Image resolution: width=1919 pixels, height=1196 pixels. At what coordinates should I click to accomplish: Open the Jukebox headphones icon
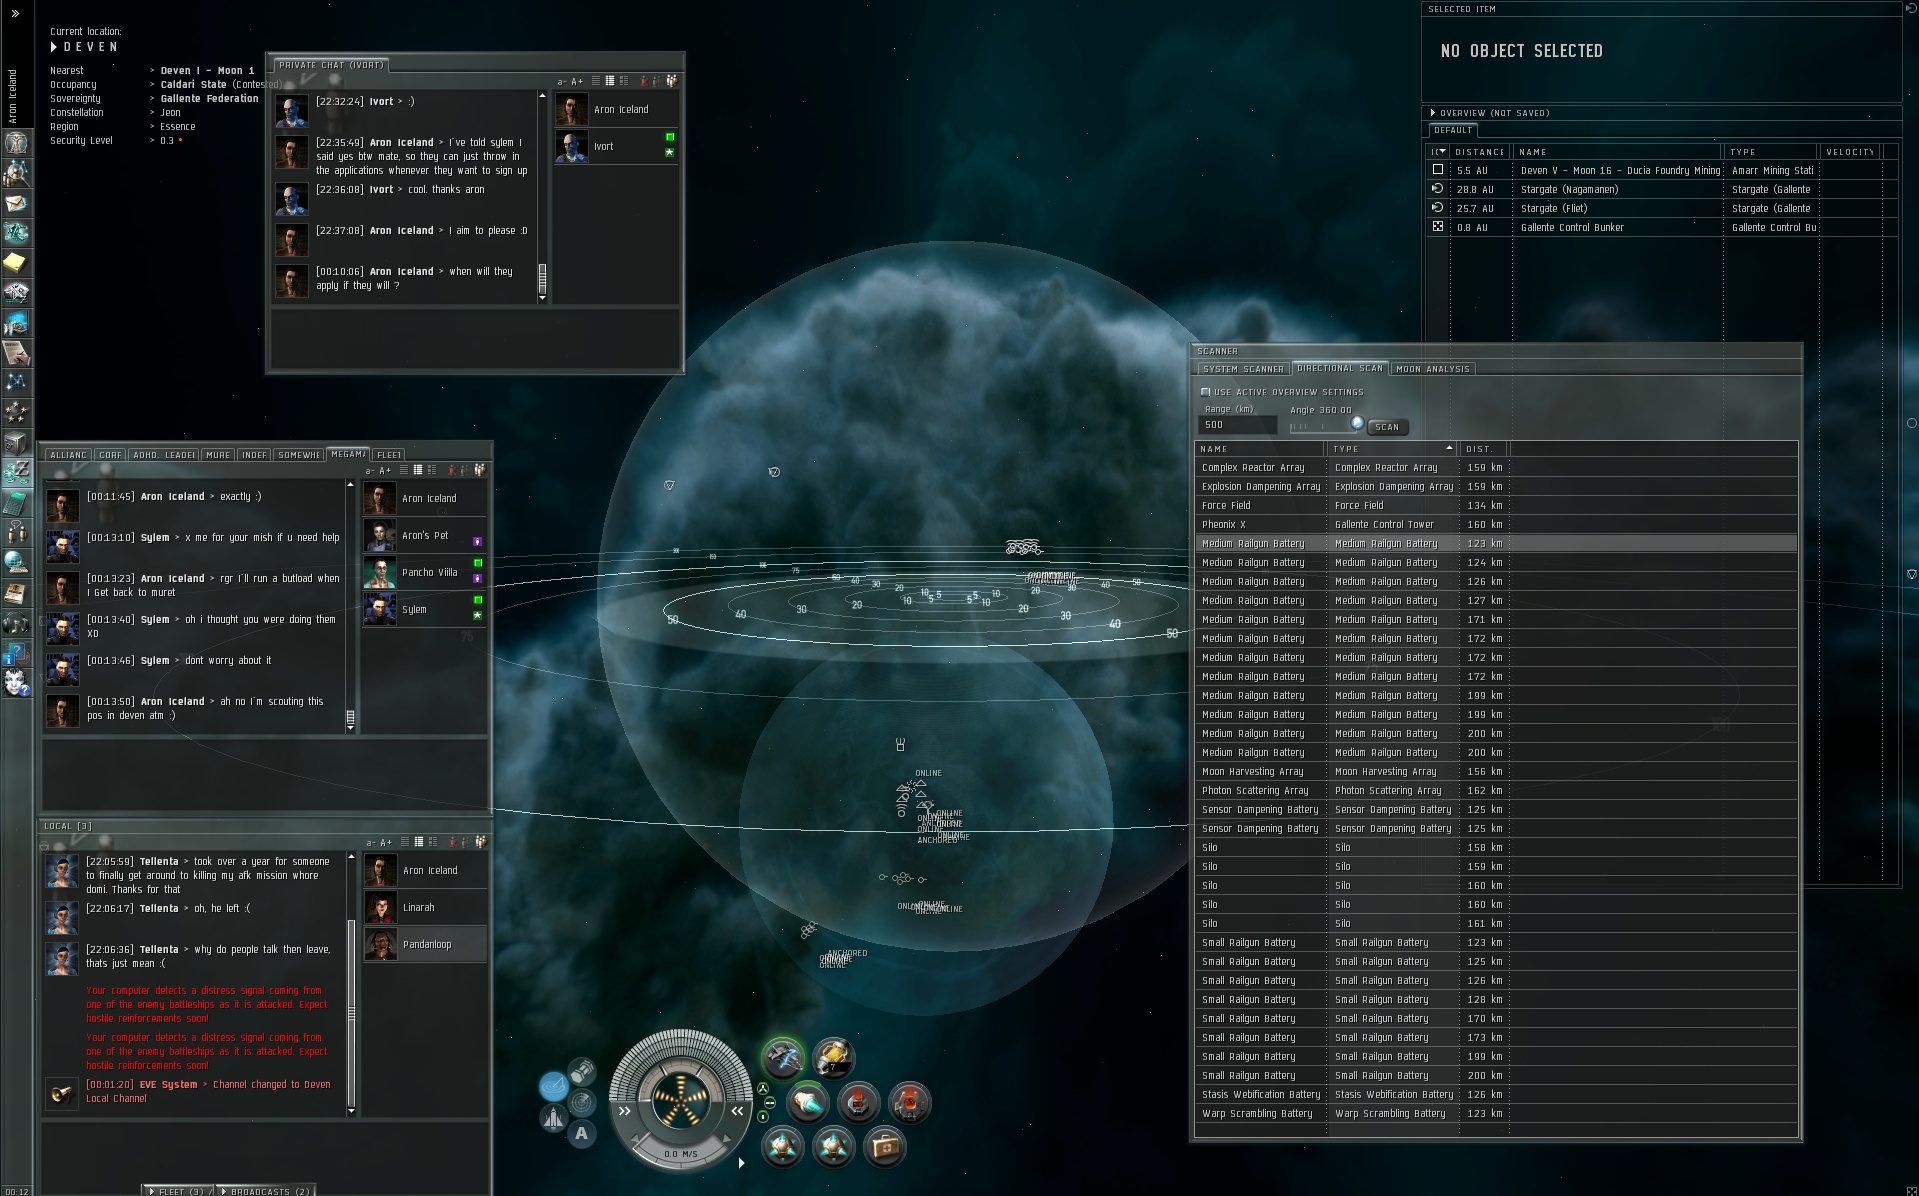coord(16,622)
